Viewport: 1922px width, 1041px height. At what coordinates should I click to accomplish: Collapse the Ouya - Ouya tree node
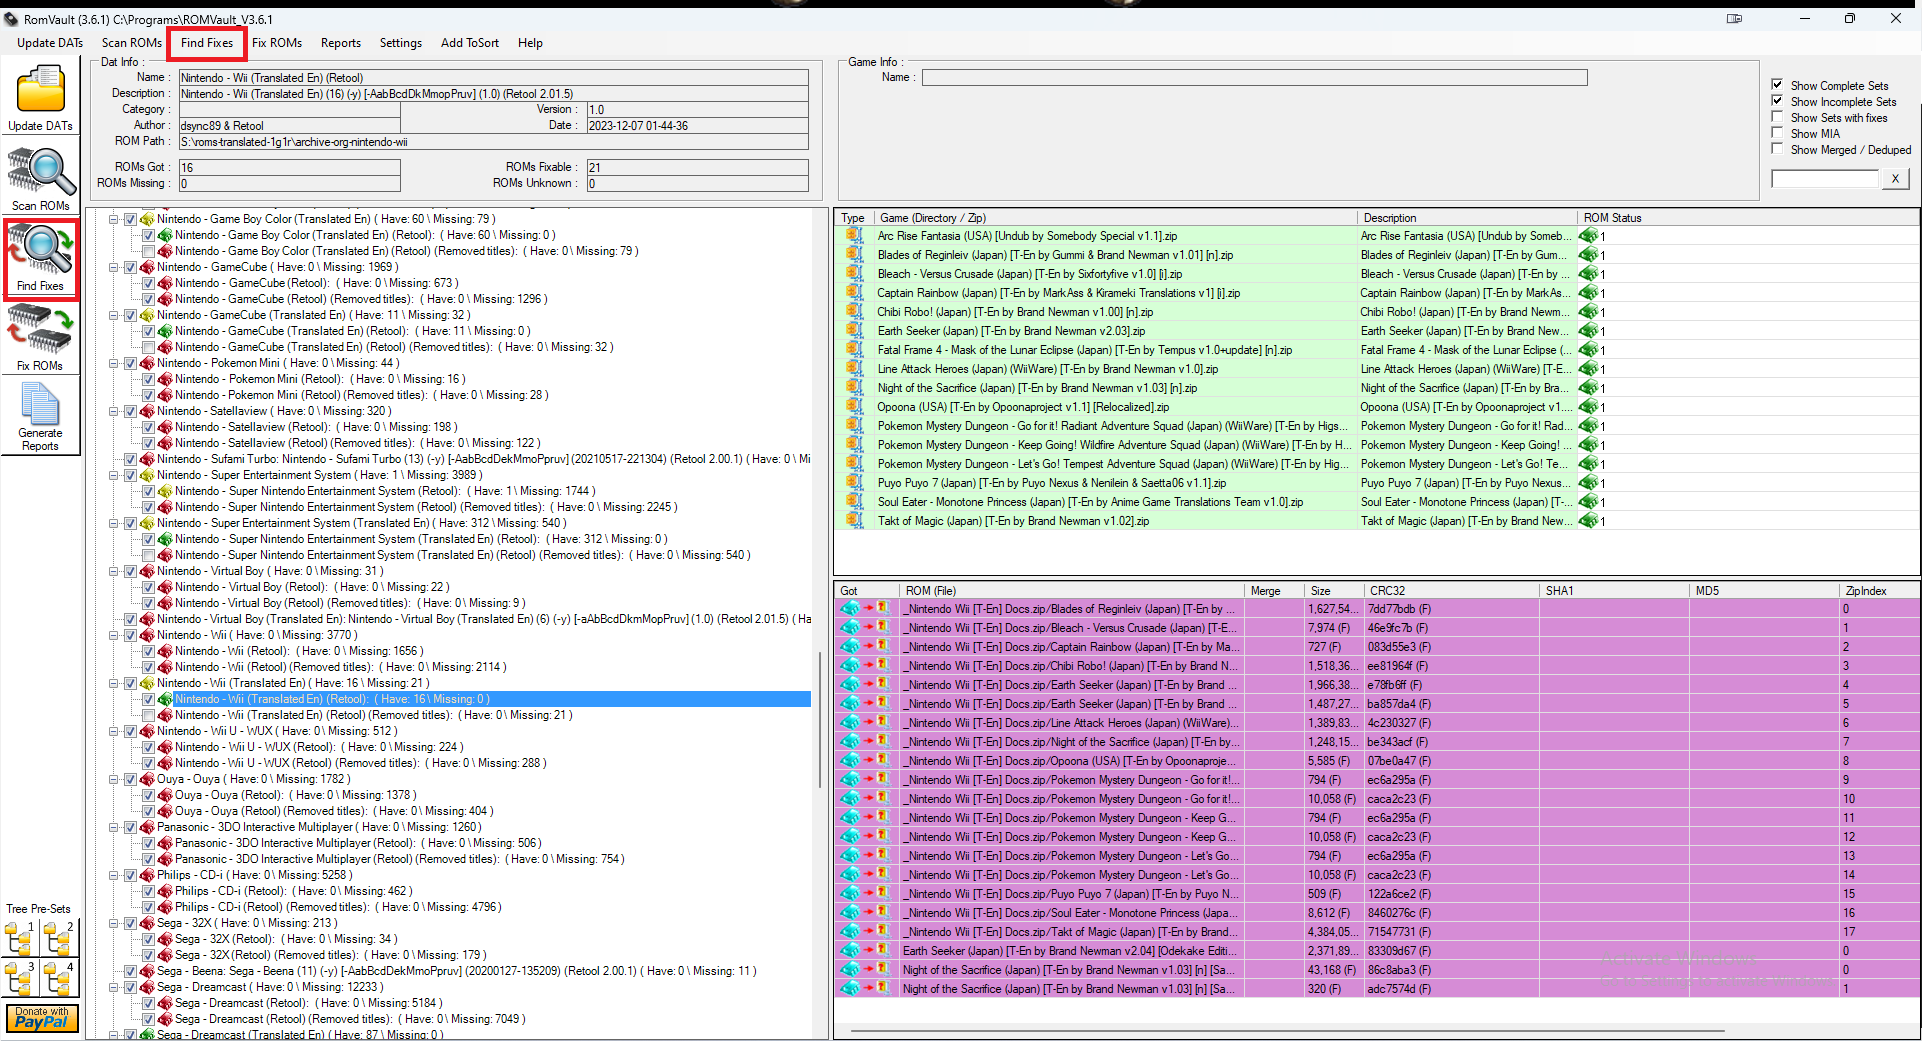tap(114, 779)
